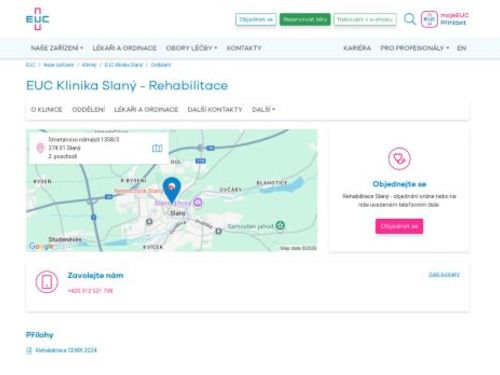Open map view icon in address box
500x375 pixels.
pos(157,148)
